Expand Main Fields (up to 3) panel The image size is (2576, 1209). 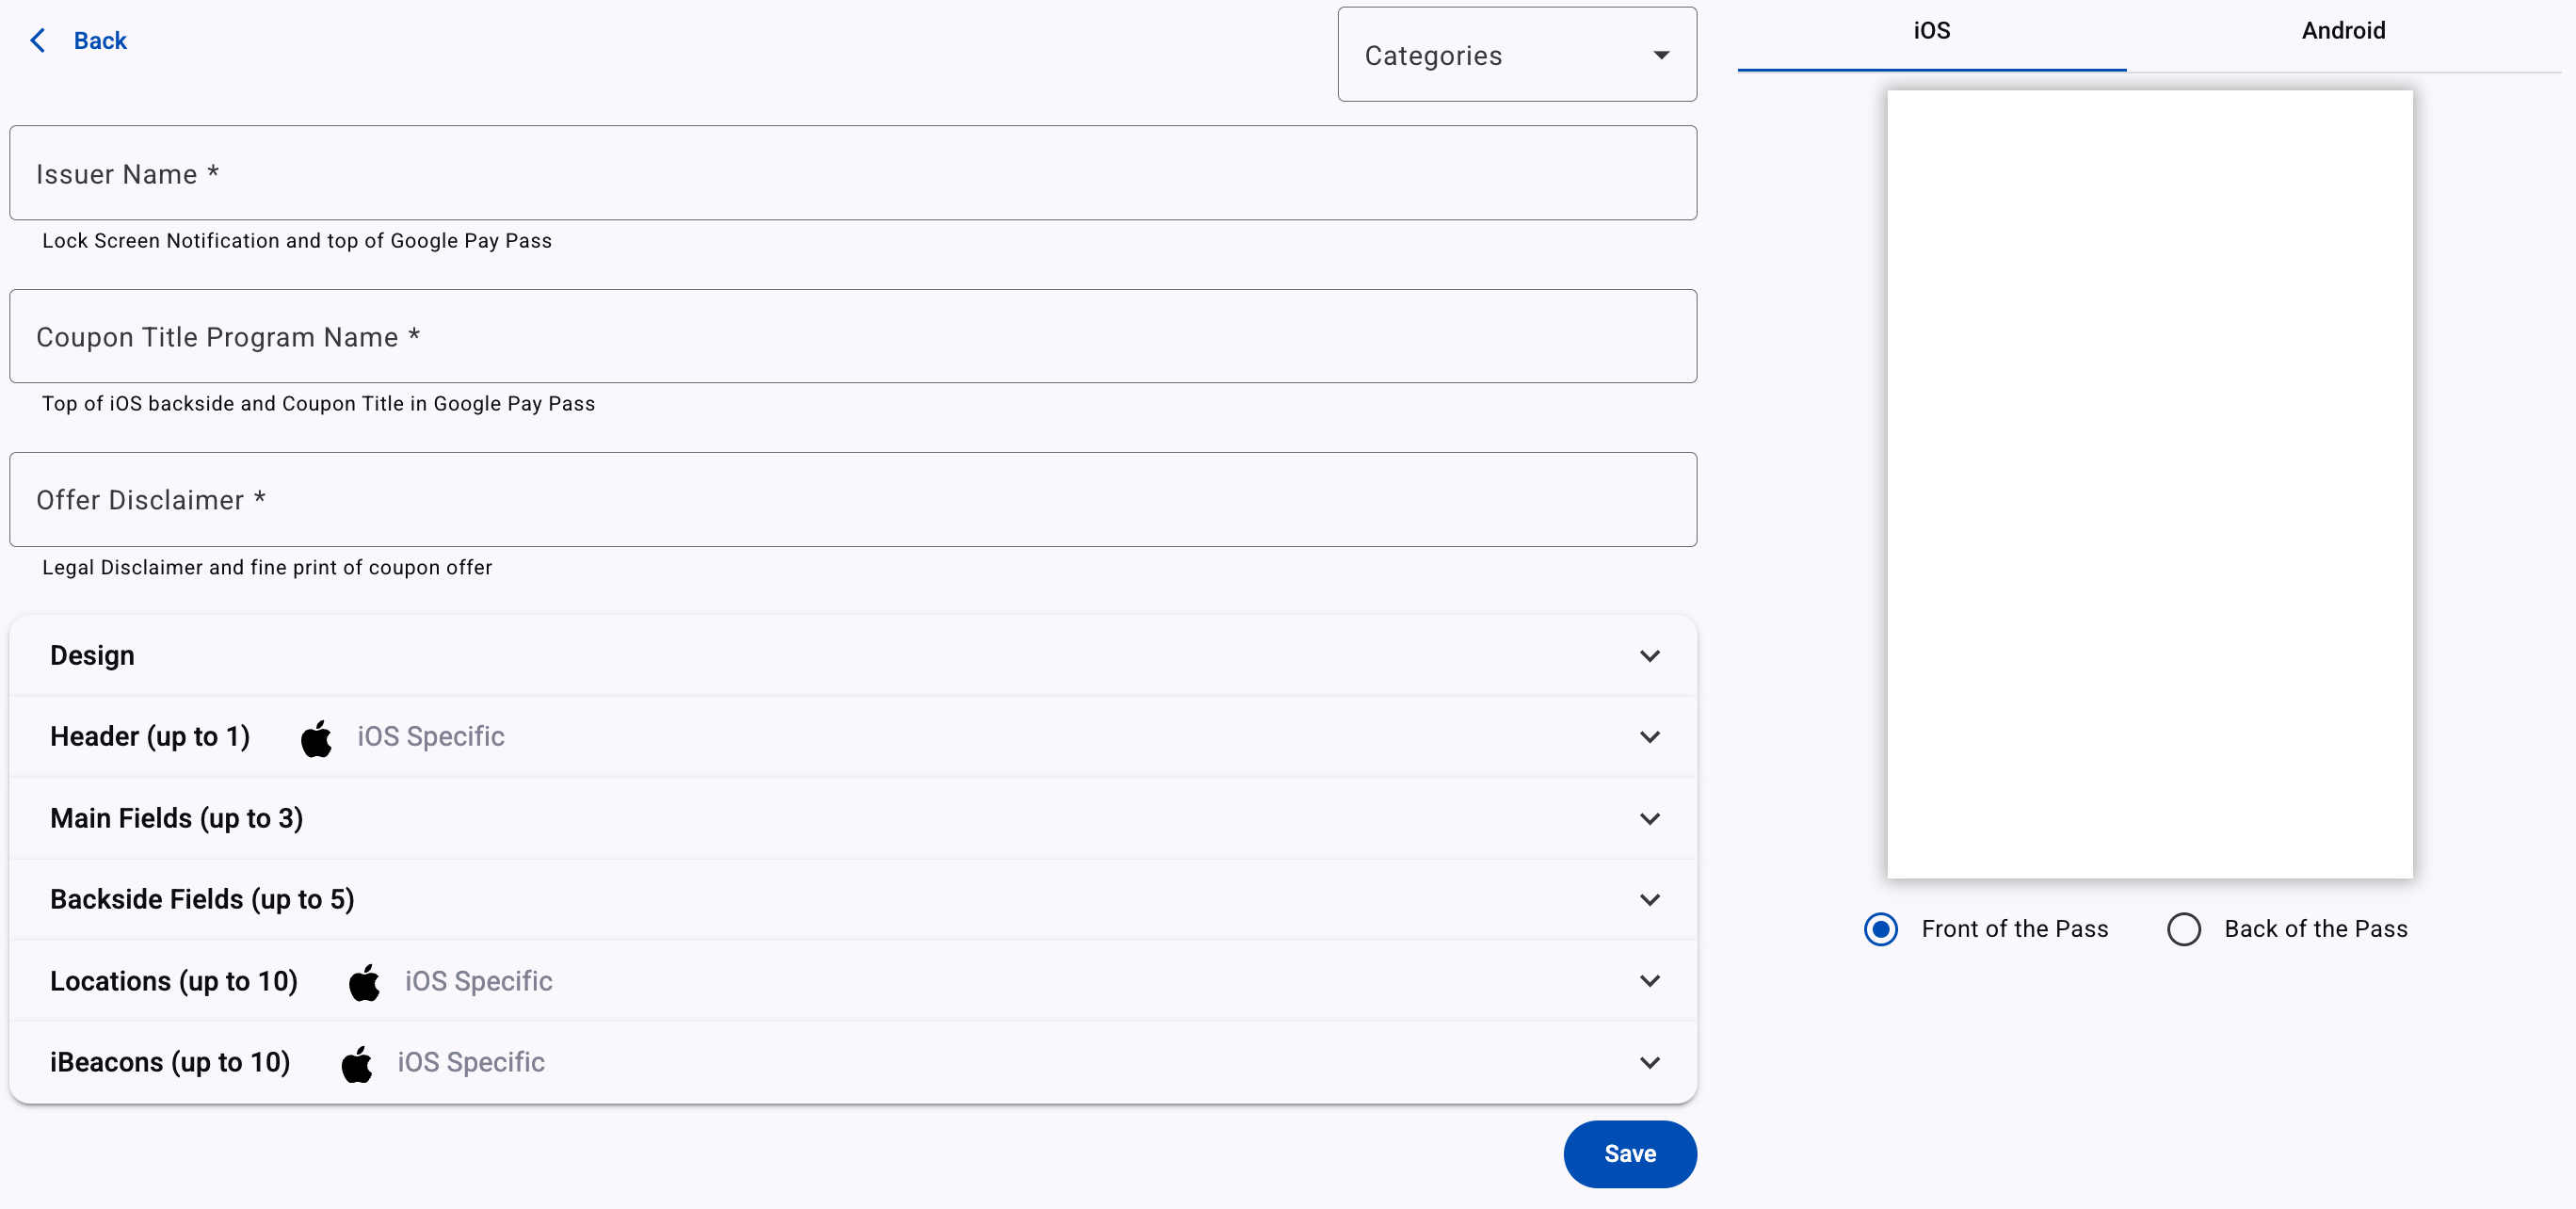point(177,819)
